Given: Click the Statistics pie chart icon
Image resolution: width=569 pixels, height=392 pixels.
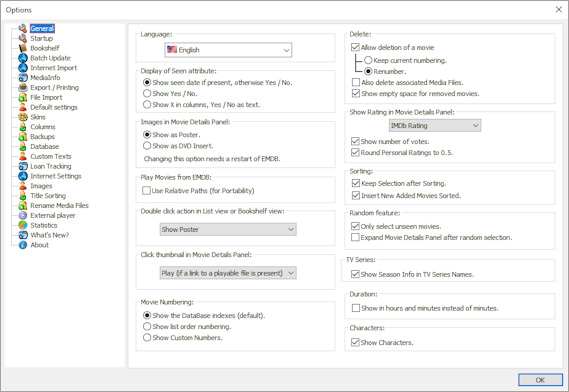Looking at the screenshot, I should (x=23, y=225).
